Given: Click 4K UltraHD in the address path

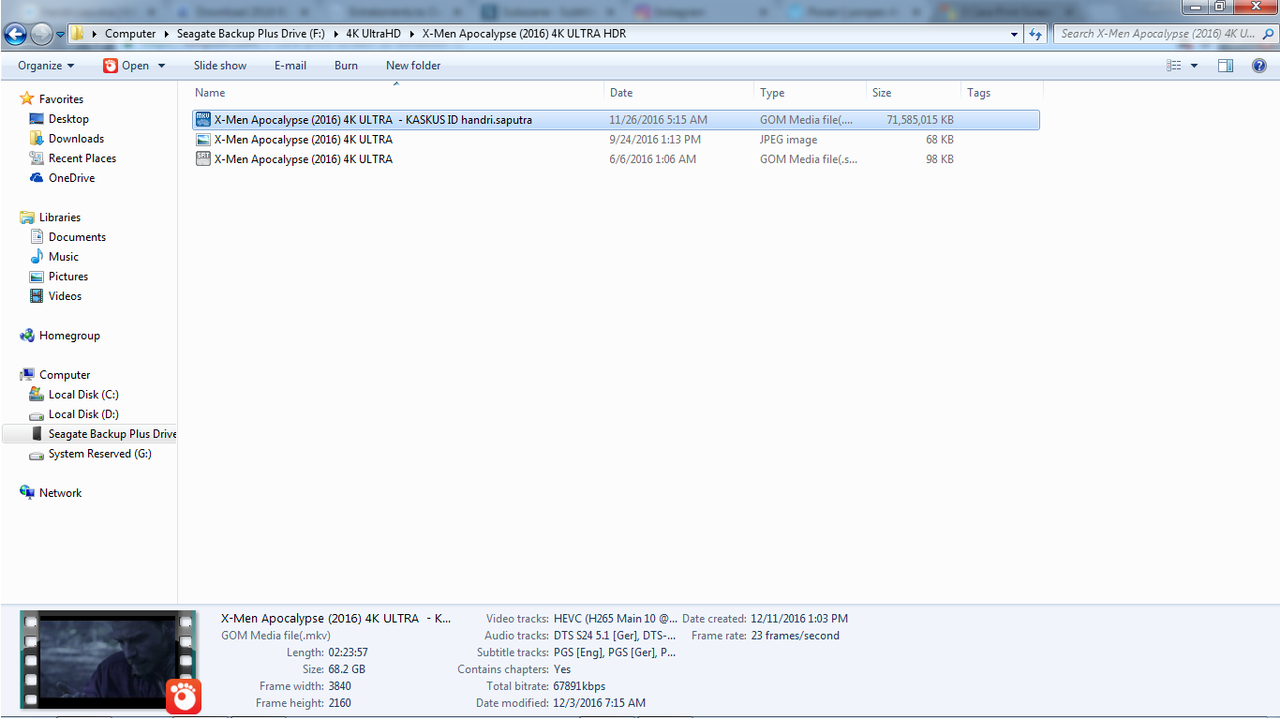Looking at the screenshot, I should coord(373,33).
